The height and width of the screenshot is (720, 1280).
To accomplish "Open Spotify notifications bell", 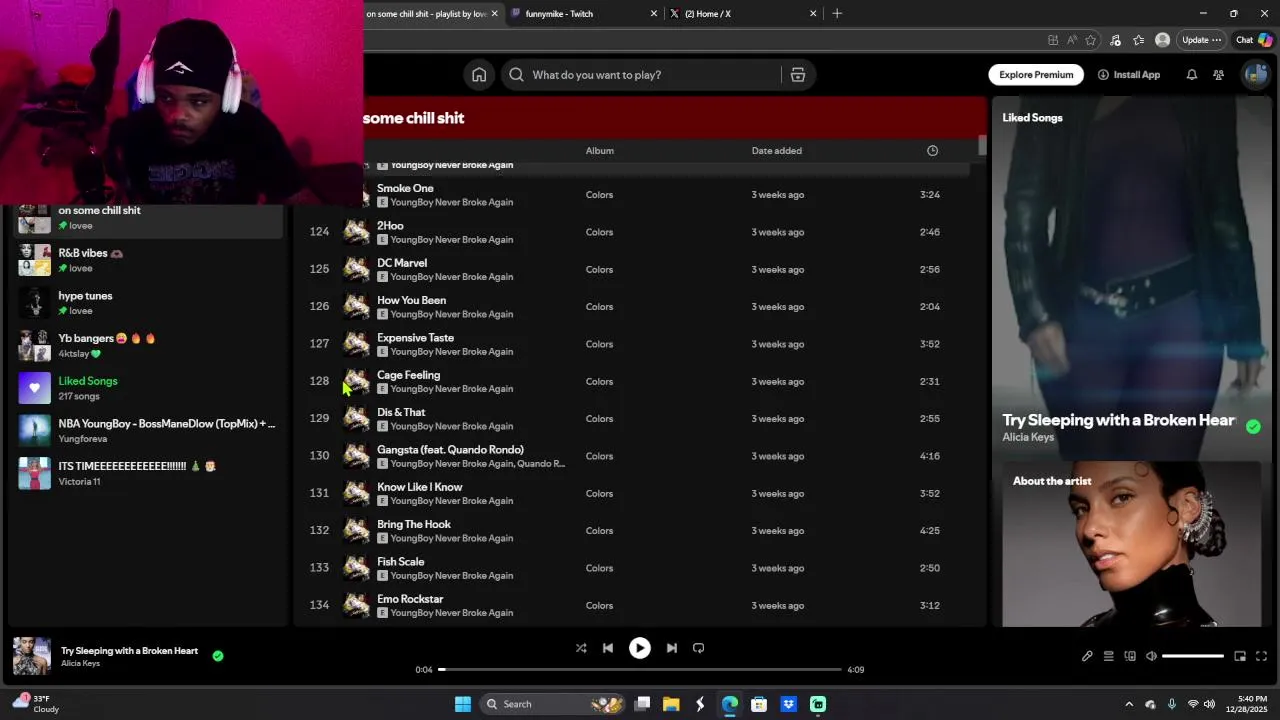I will [1191, 75].
